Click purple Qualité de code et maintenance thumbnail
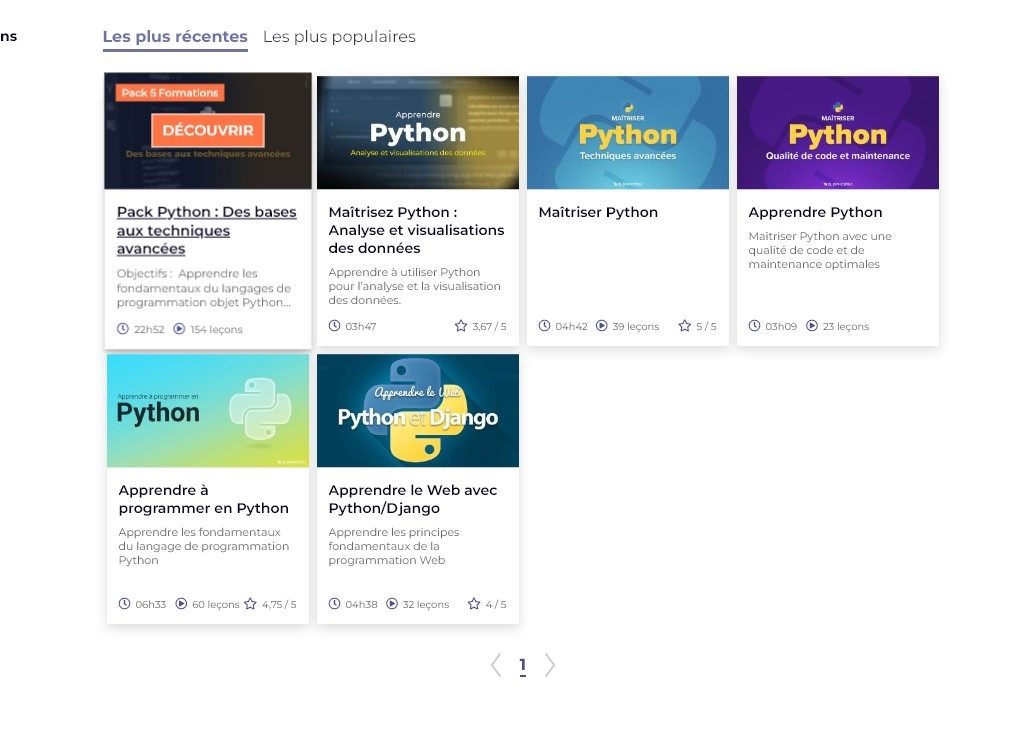This screenshot has height=741, width=1009. [x=838, y=132]
